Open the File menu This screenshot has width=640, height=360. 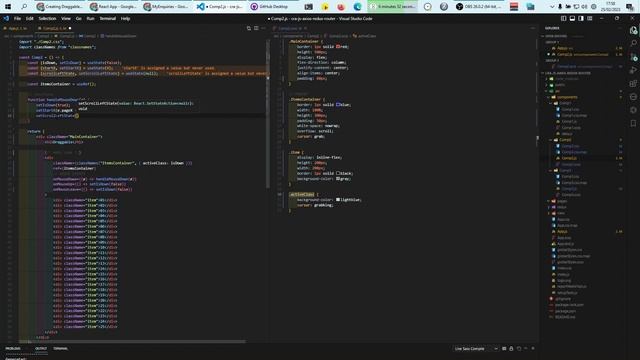pos(17,18)
